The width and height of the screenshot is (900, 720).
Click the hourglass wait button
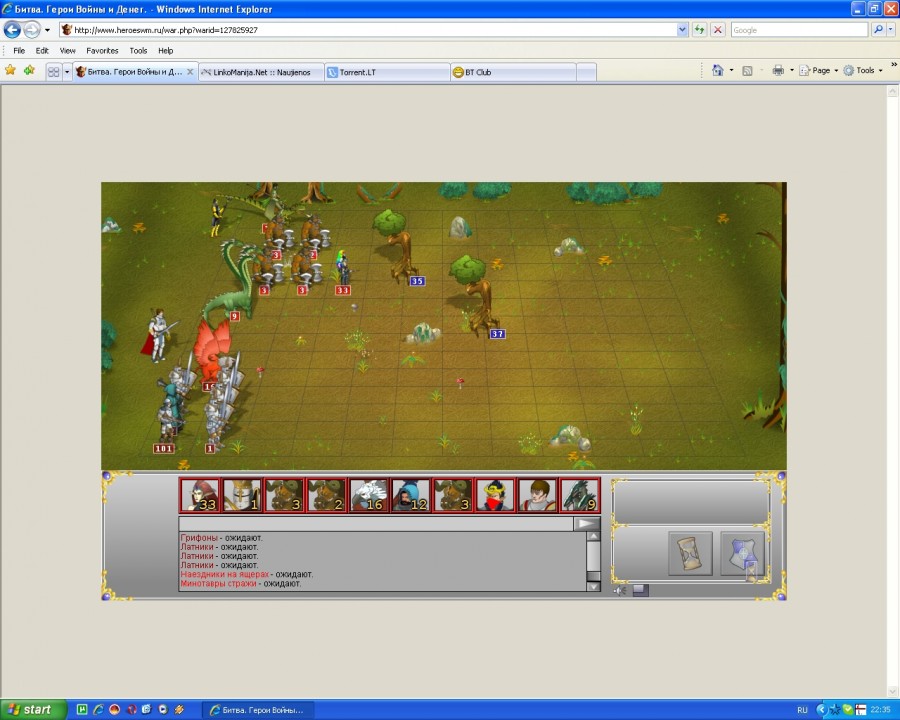click(690, 553)
